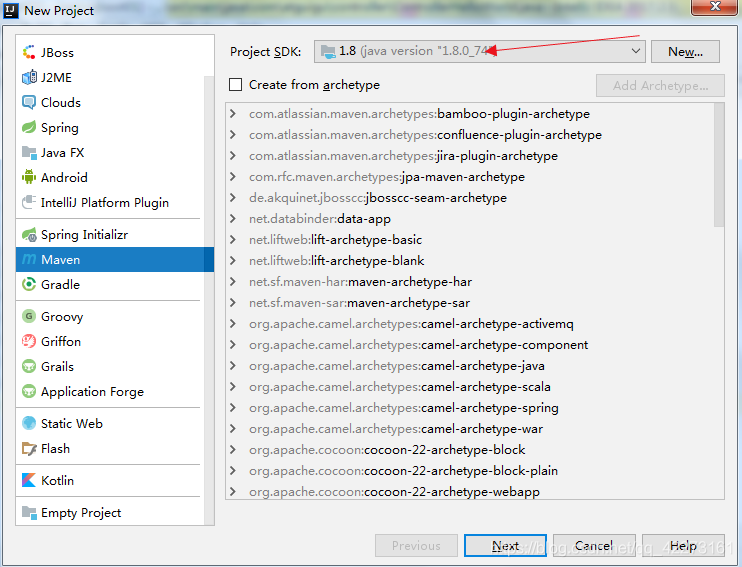Select the JBoss icon in project types
This screenshot has height=567, width=742.
pyautogui.click(x=29, y=52)
